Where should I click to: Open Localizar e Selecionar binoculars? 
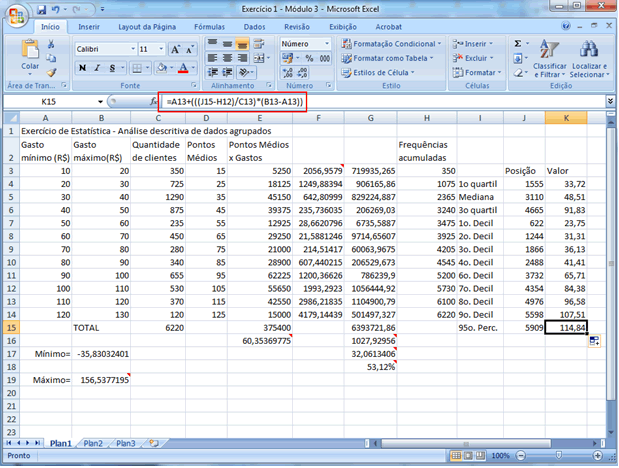coord(590,50)
